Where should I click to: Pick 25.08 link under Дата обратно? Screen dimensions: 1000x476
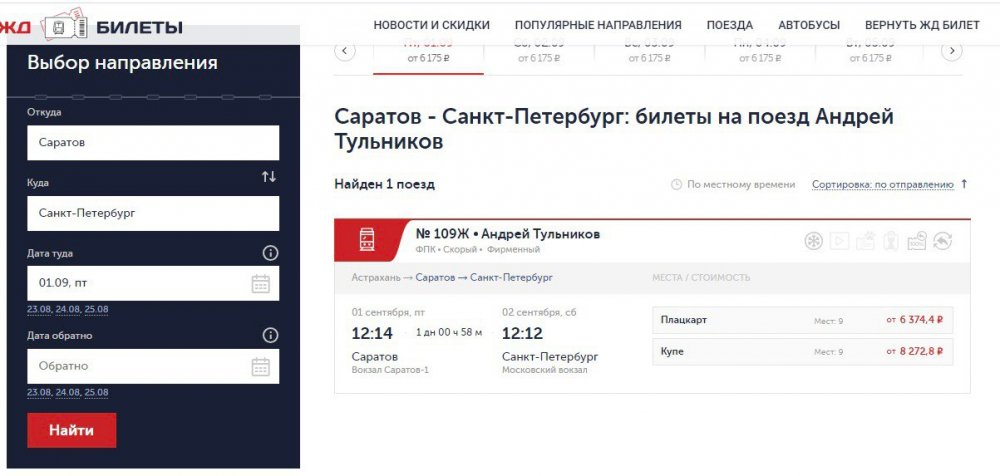96,392
